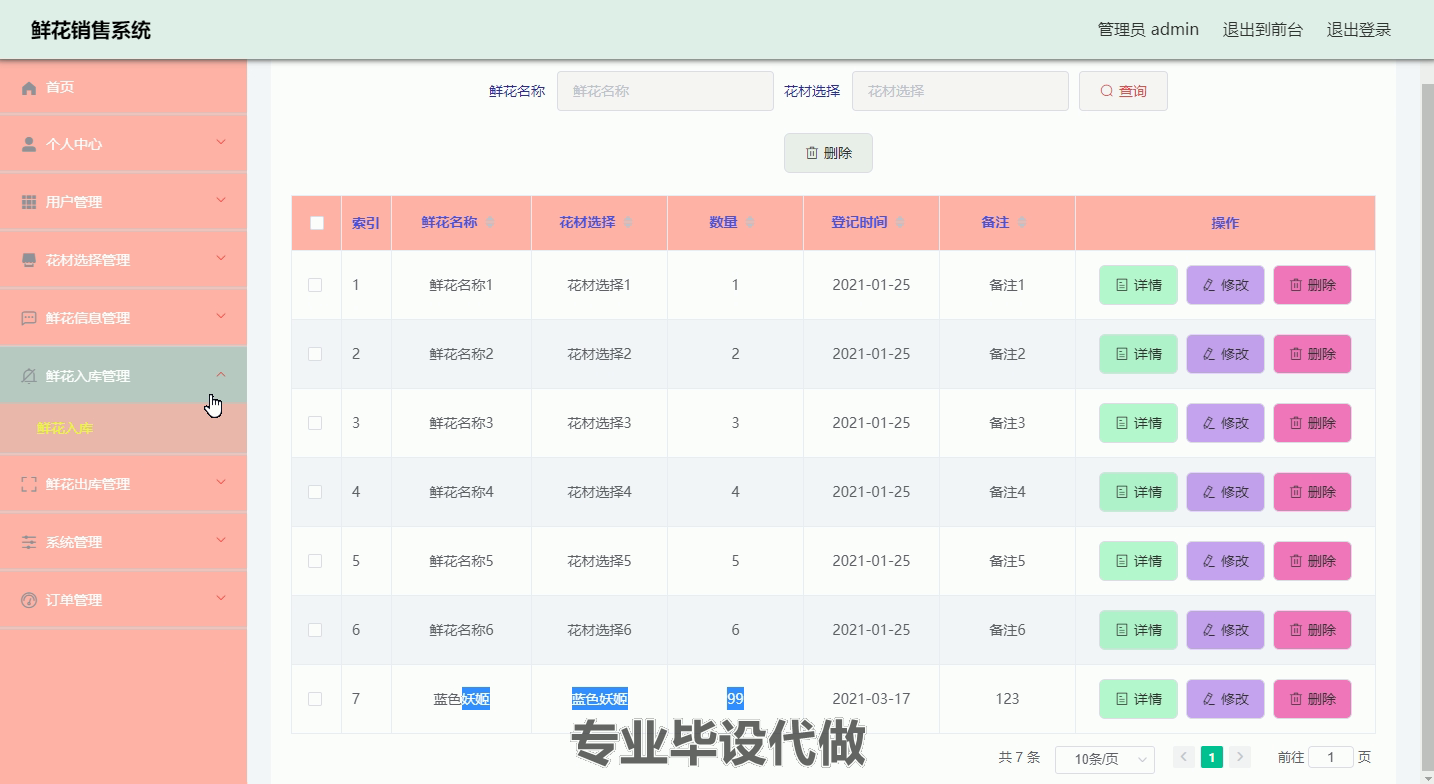Click 管理员 admin in header
This screenshot has width=1434, height=784.
point(1148,30)
